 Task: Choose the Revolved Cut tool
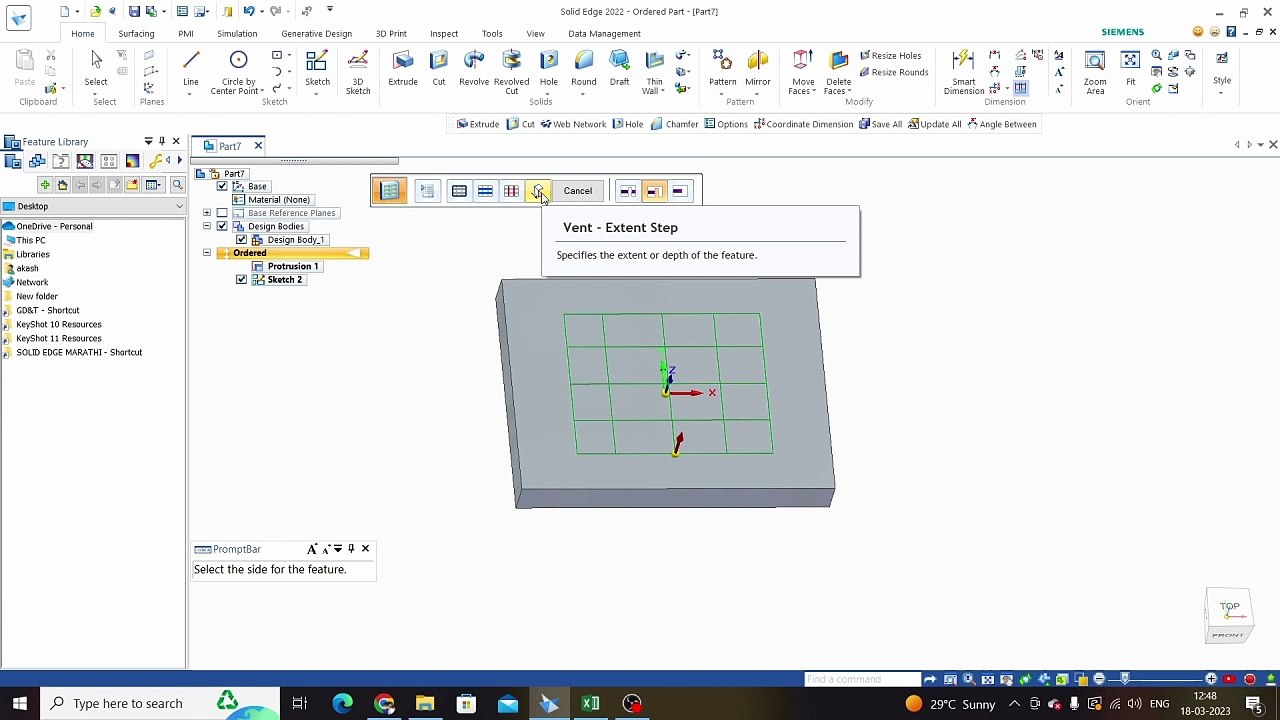[x=511, y=72]
